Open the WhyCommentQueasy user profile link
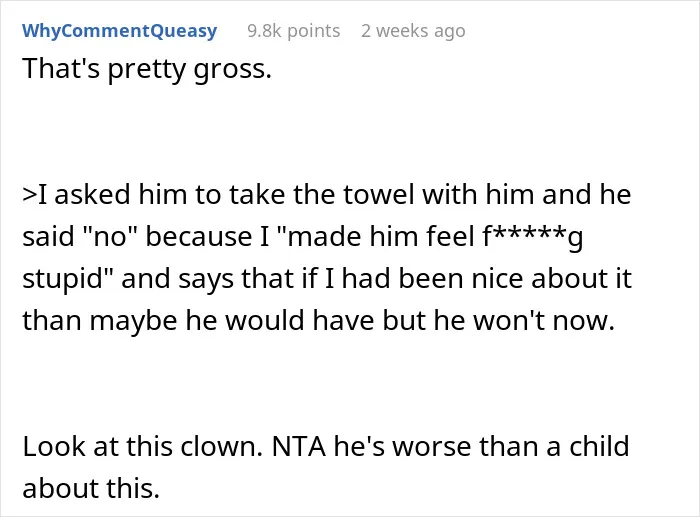The height and width of the screenshot is (517, 700). pos(120,31)
